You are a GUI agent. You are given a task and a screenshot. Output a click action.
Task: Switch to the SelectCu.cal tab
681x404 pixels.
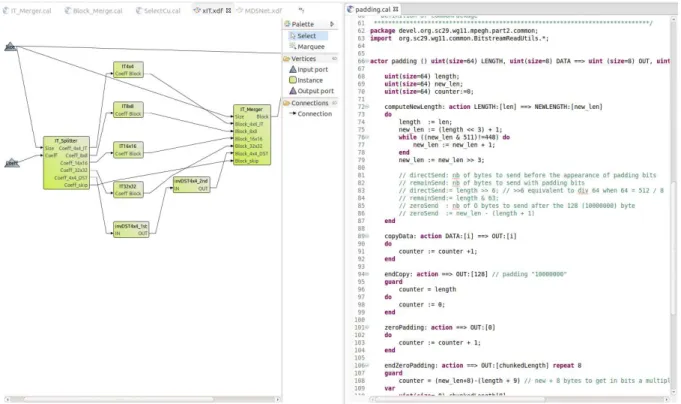tap(158, 10)
